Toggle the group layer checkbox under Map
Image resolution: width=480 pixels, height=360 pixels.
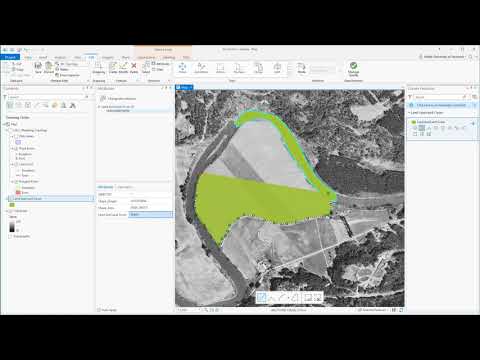point(11,130)
